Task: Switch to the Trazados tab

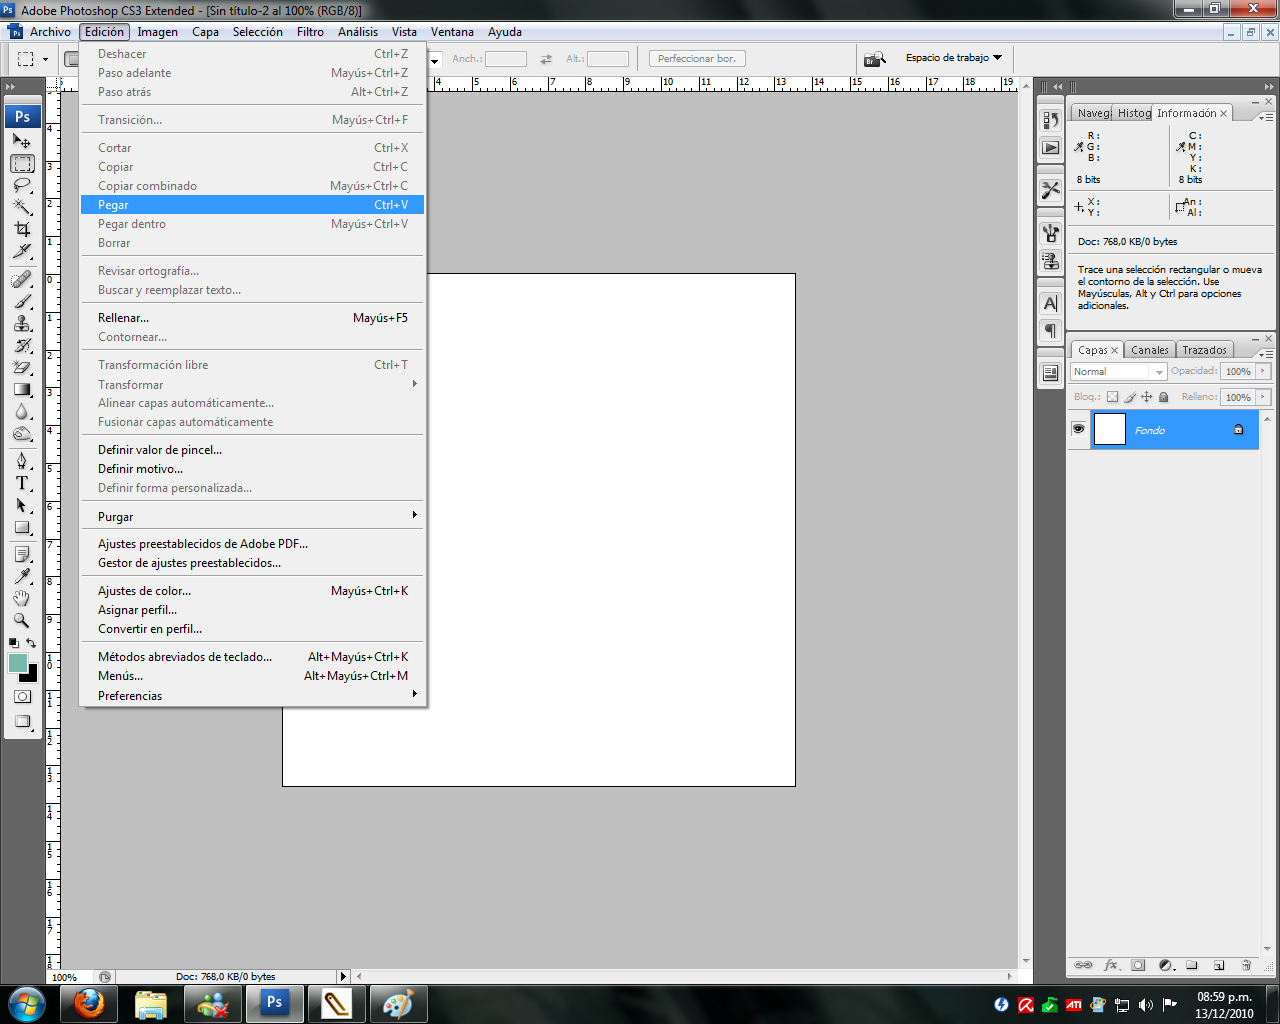Action: click(1204, 350)
